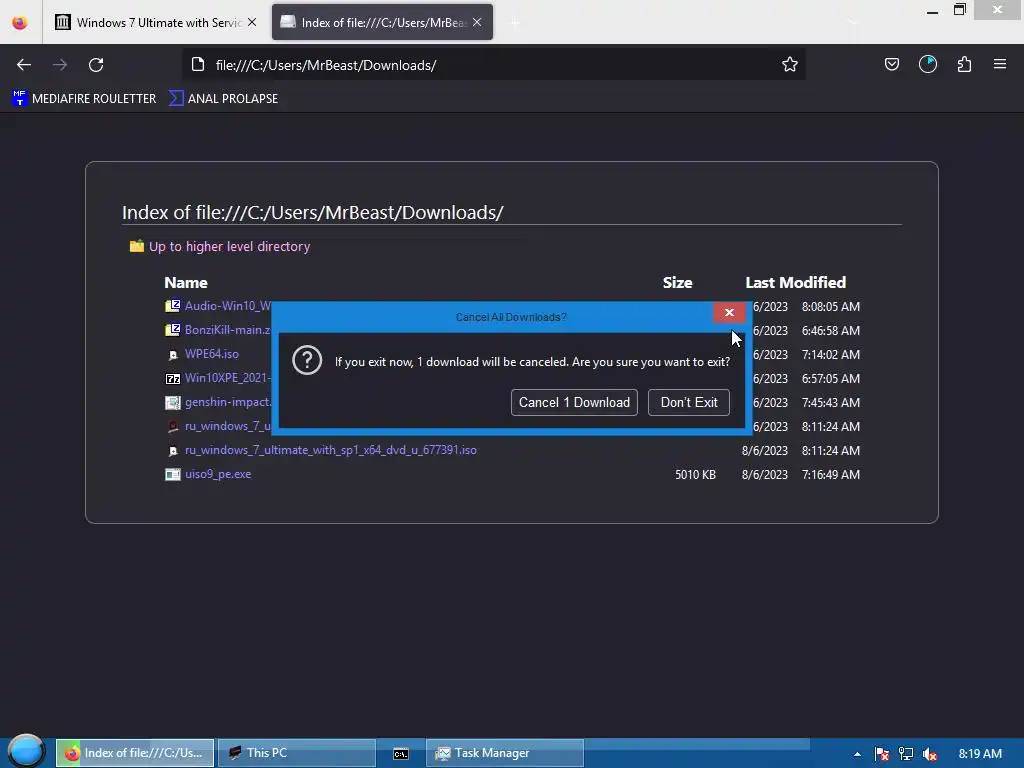Open a new tab with plus button
This screenshot has width=1024, height=768.
click(x=515, y=23)
